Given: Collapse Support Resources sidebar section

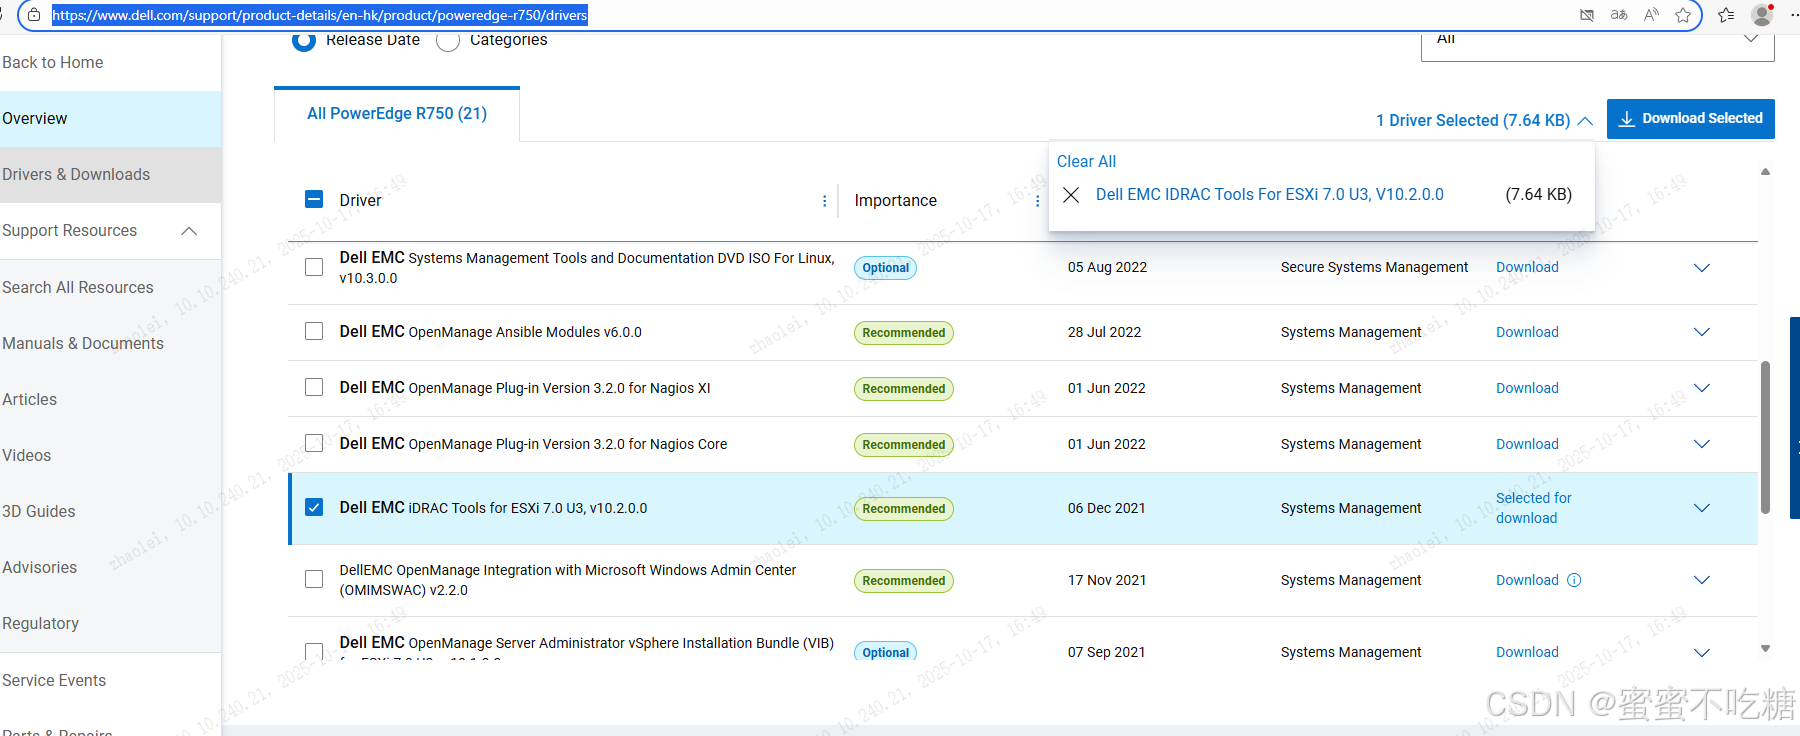Looking at the screenshot, I should 189,231.
